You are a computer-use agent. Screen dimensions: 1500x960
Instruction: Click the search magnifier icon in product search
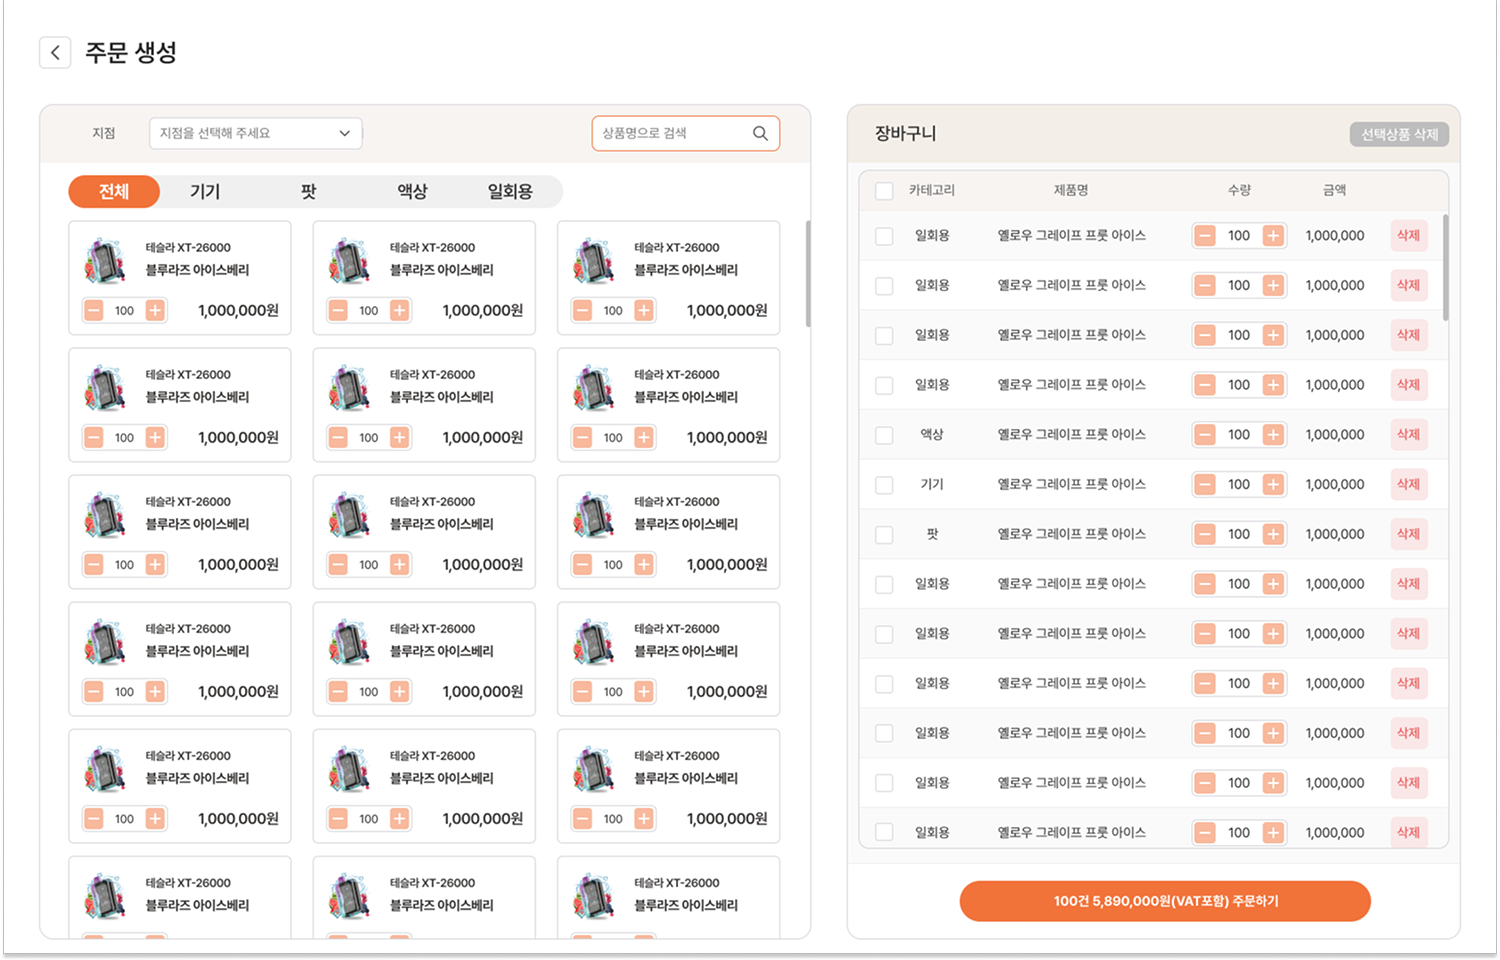click(x=760, y=133)
